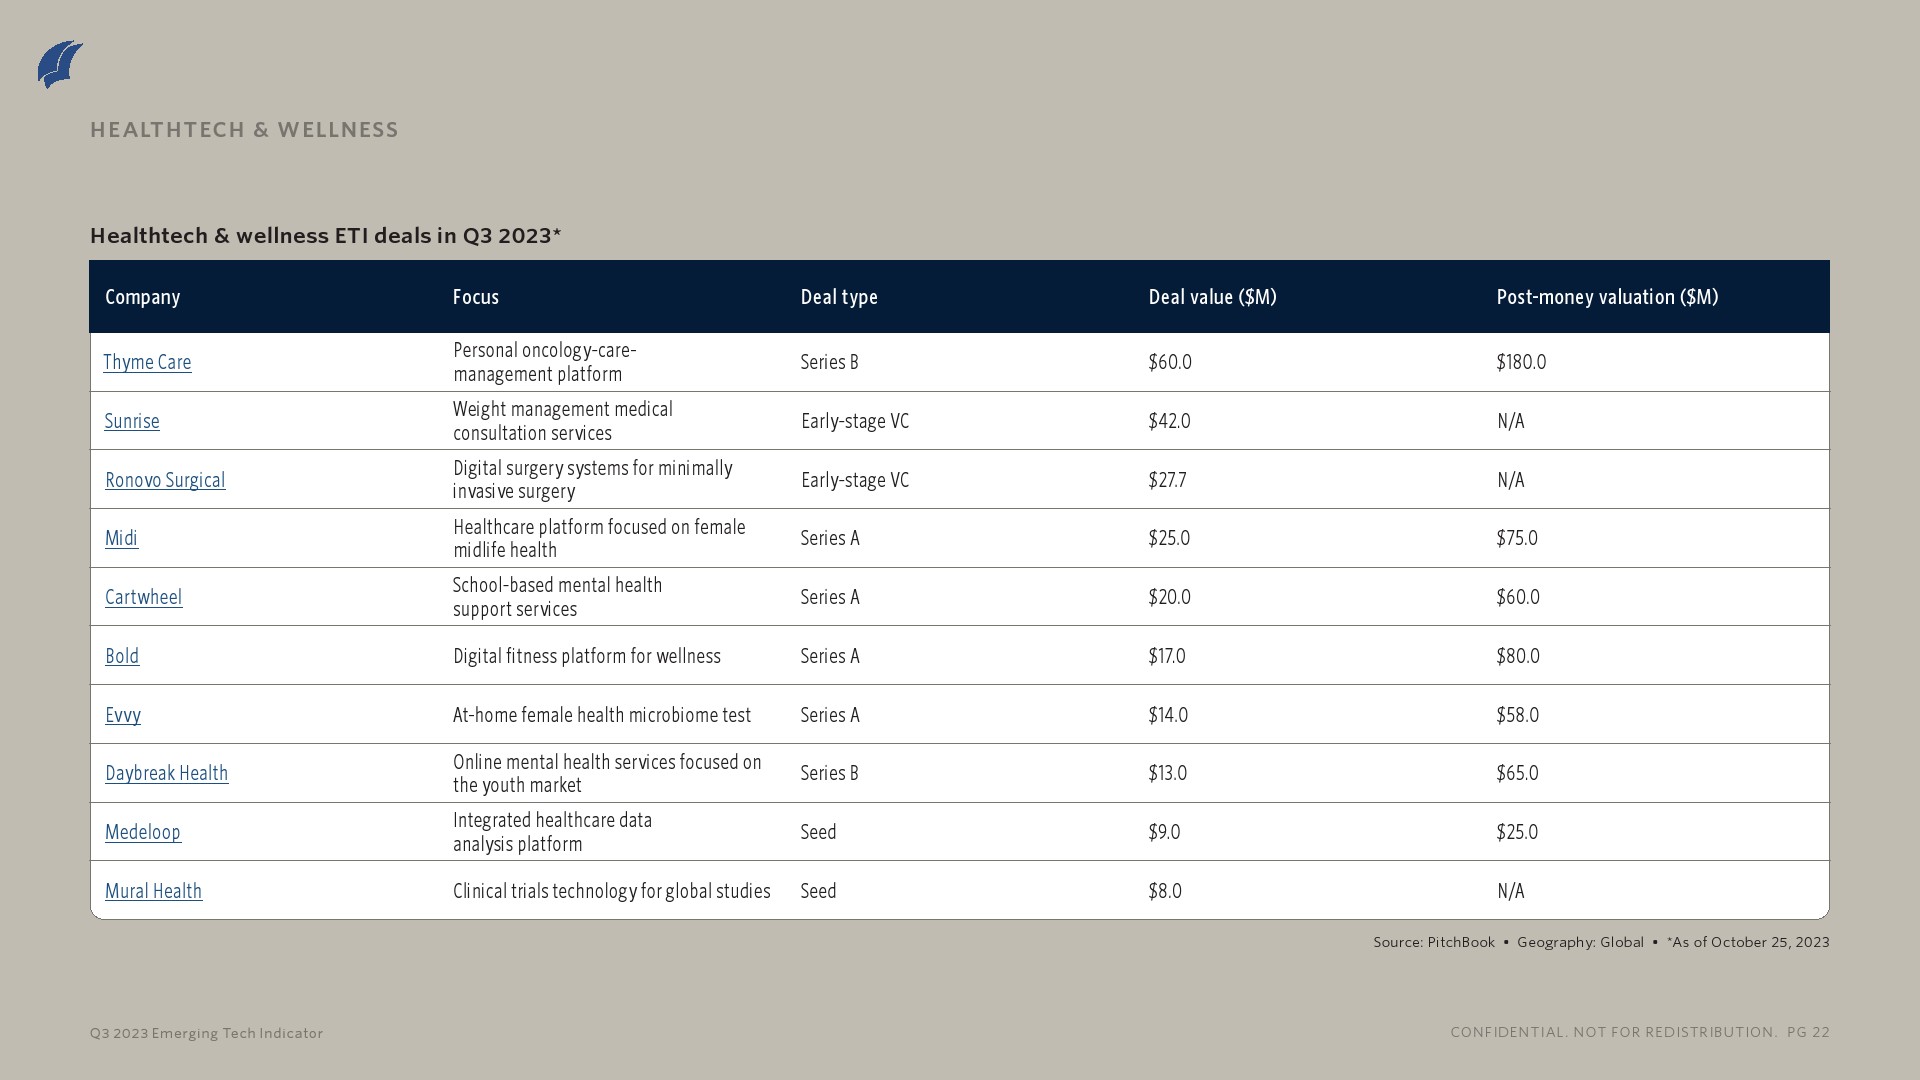The image size is (1920, 1080).
Task: Click the Company column header
Action: point(143,297)
